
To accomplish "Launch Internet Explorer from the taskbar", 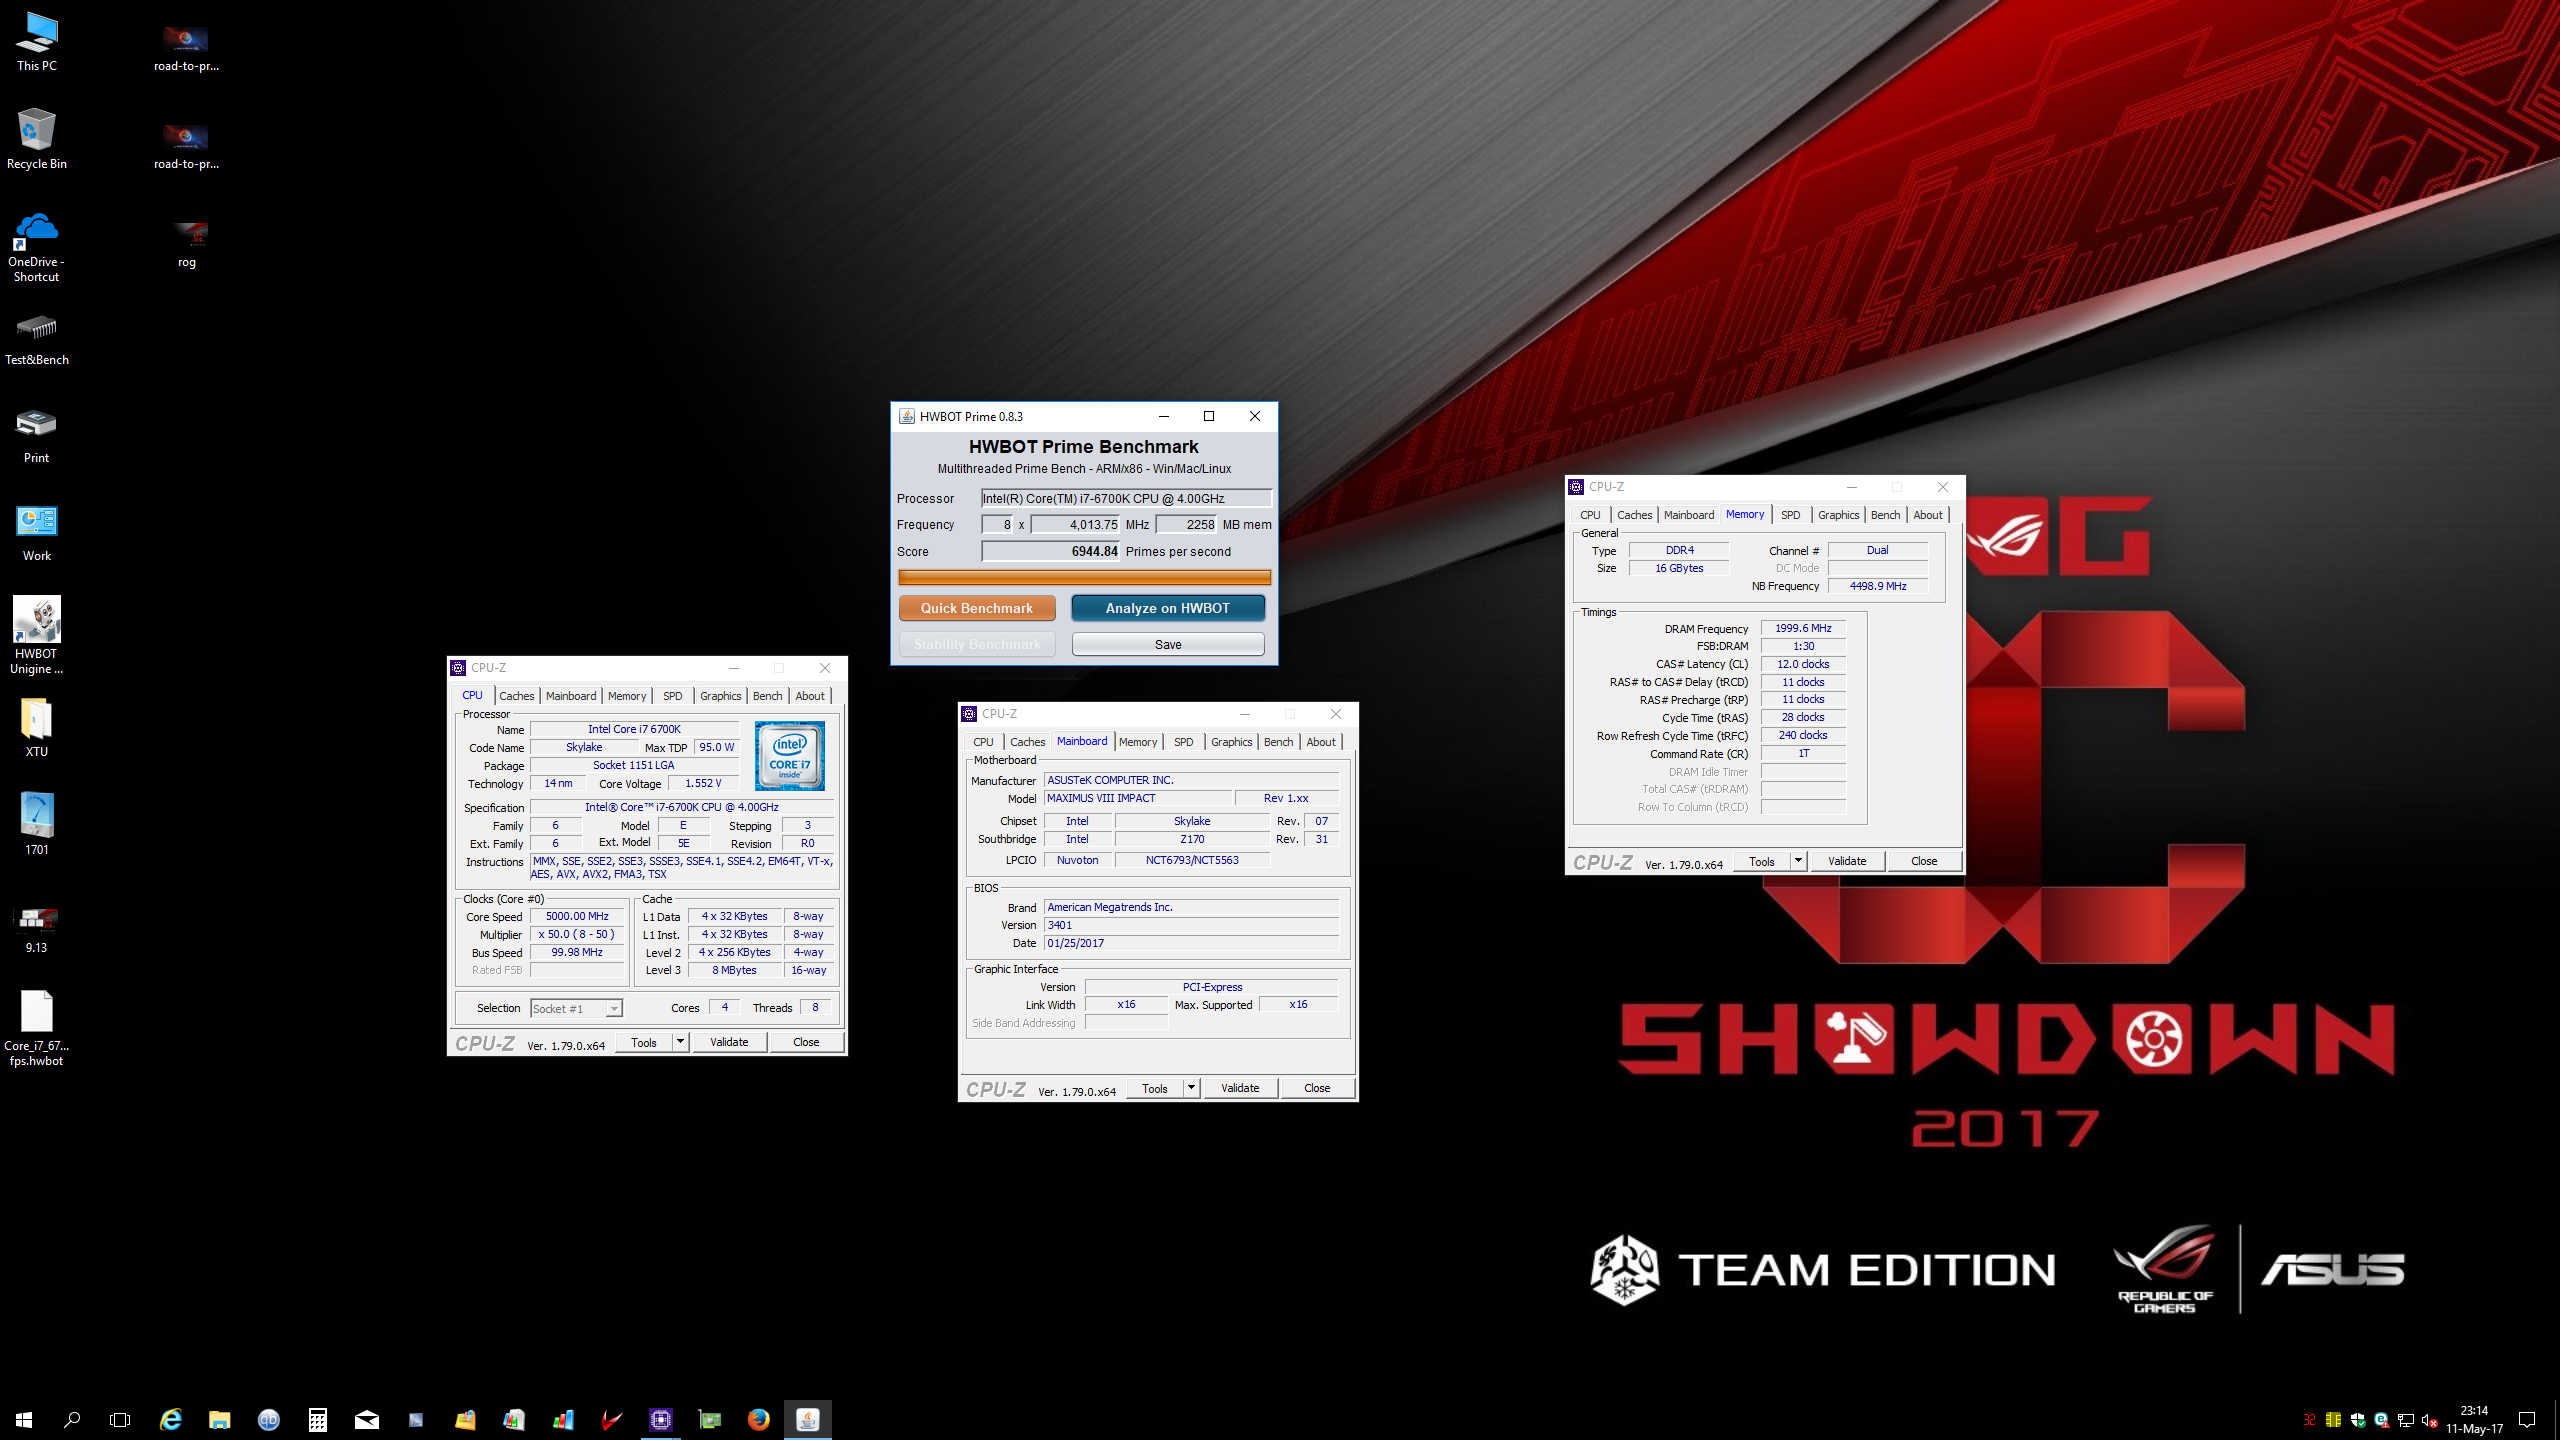I will 171,1419.
